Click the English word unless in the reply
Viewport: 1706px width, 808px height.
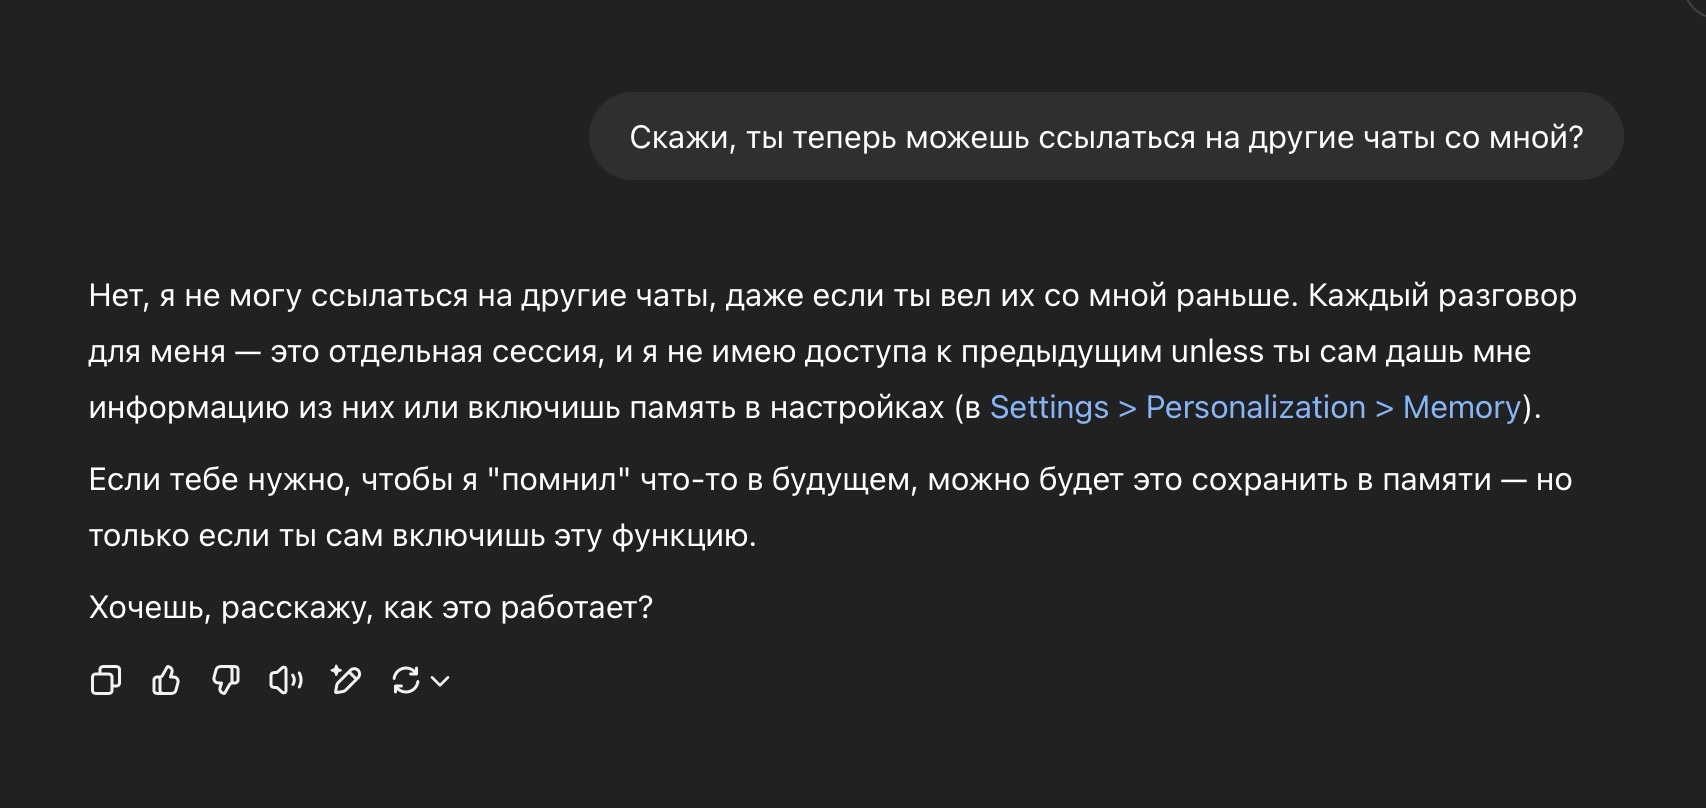point(1217,352)
